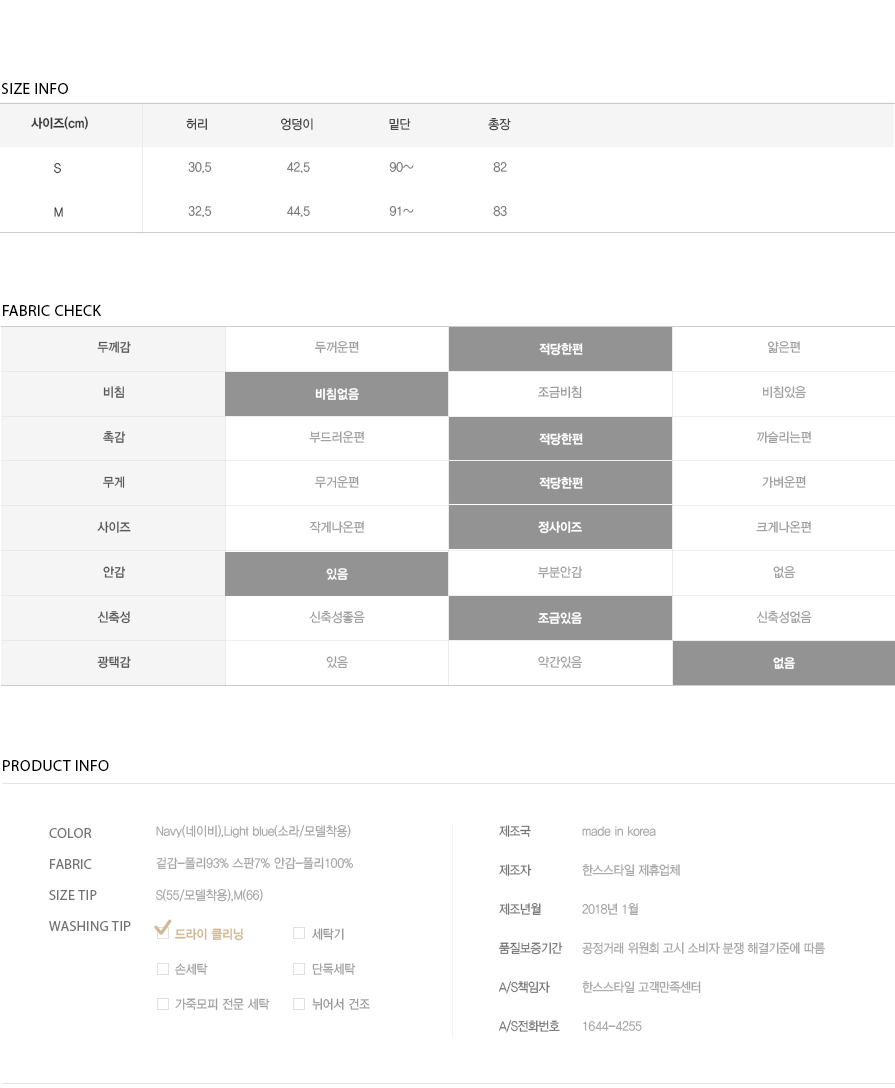The image size is (895, 1088).
Task: Check the 손세탁 checkbox
Action: [163, 969]
